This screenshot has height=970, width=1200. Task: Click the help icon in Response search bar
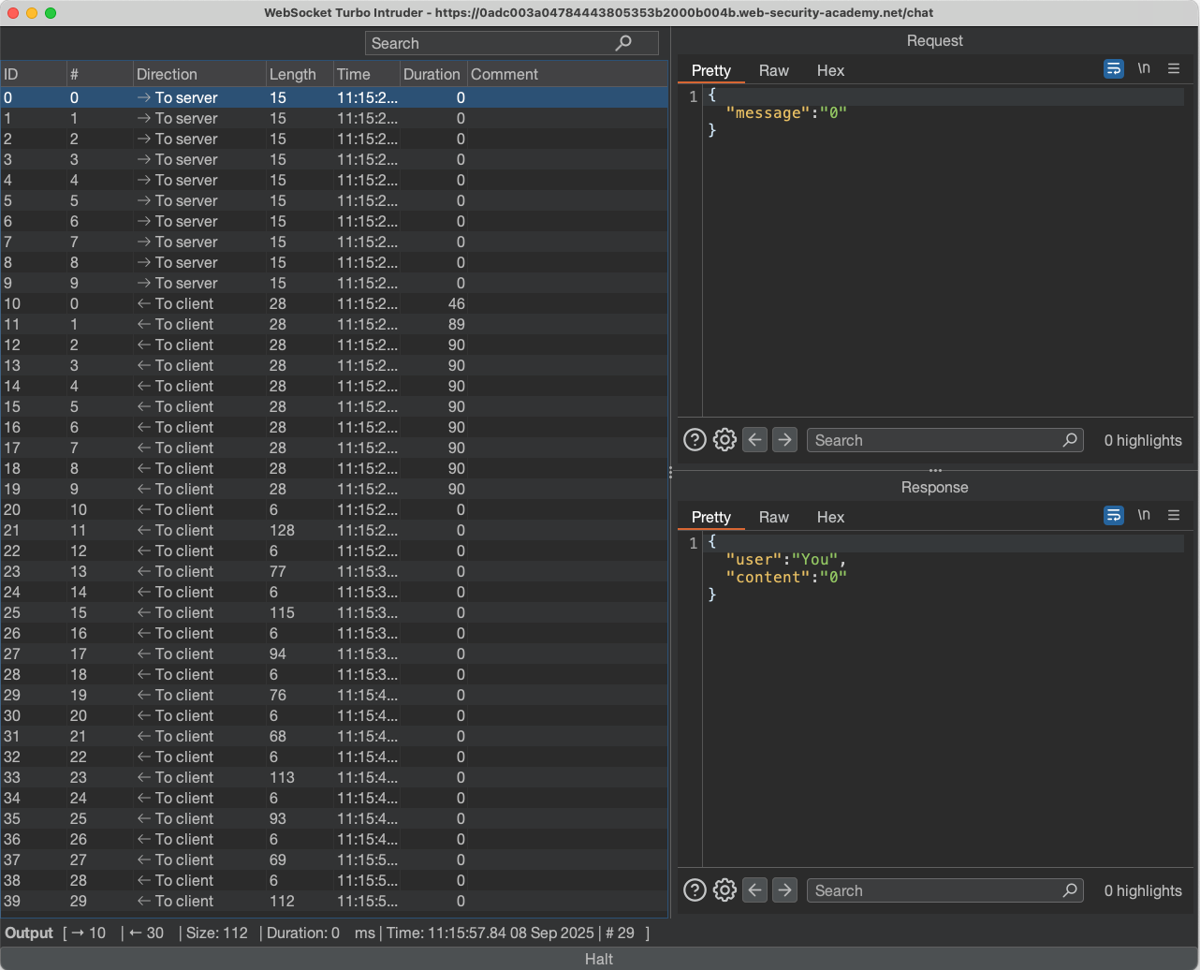click(x=694, y=890)
